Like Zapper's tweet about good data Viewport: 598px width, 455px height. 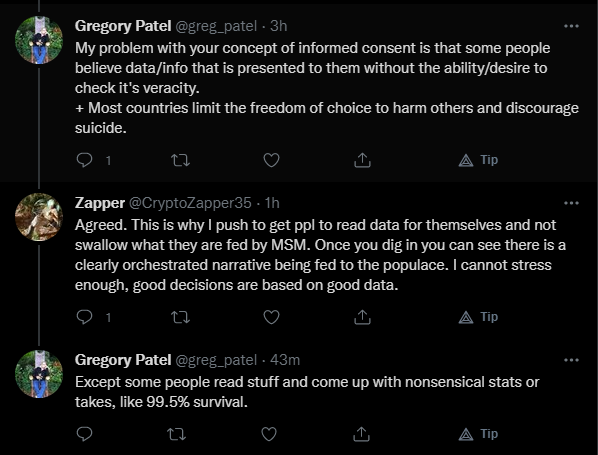[272, 317]
